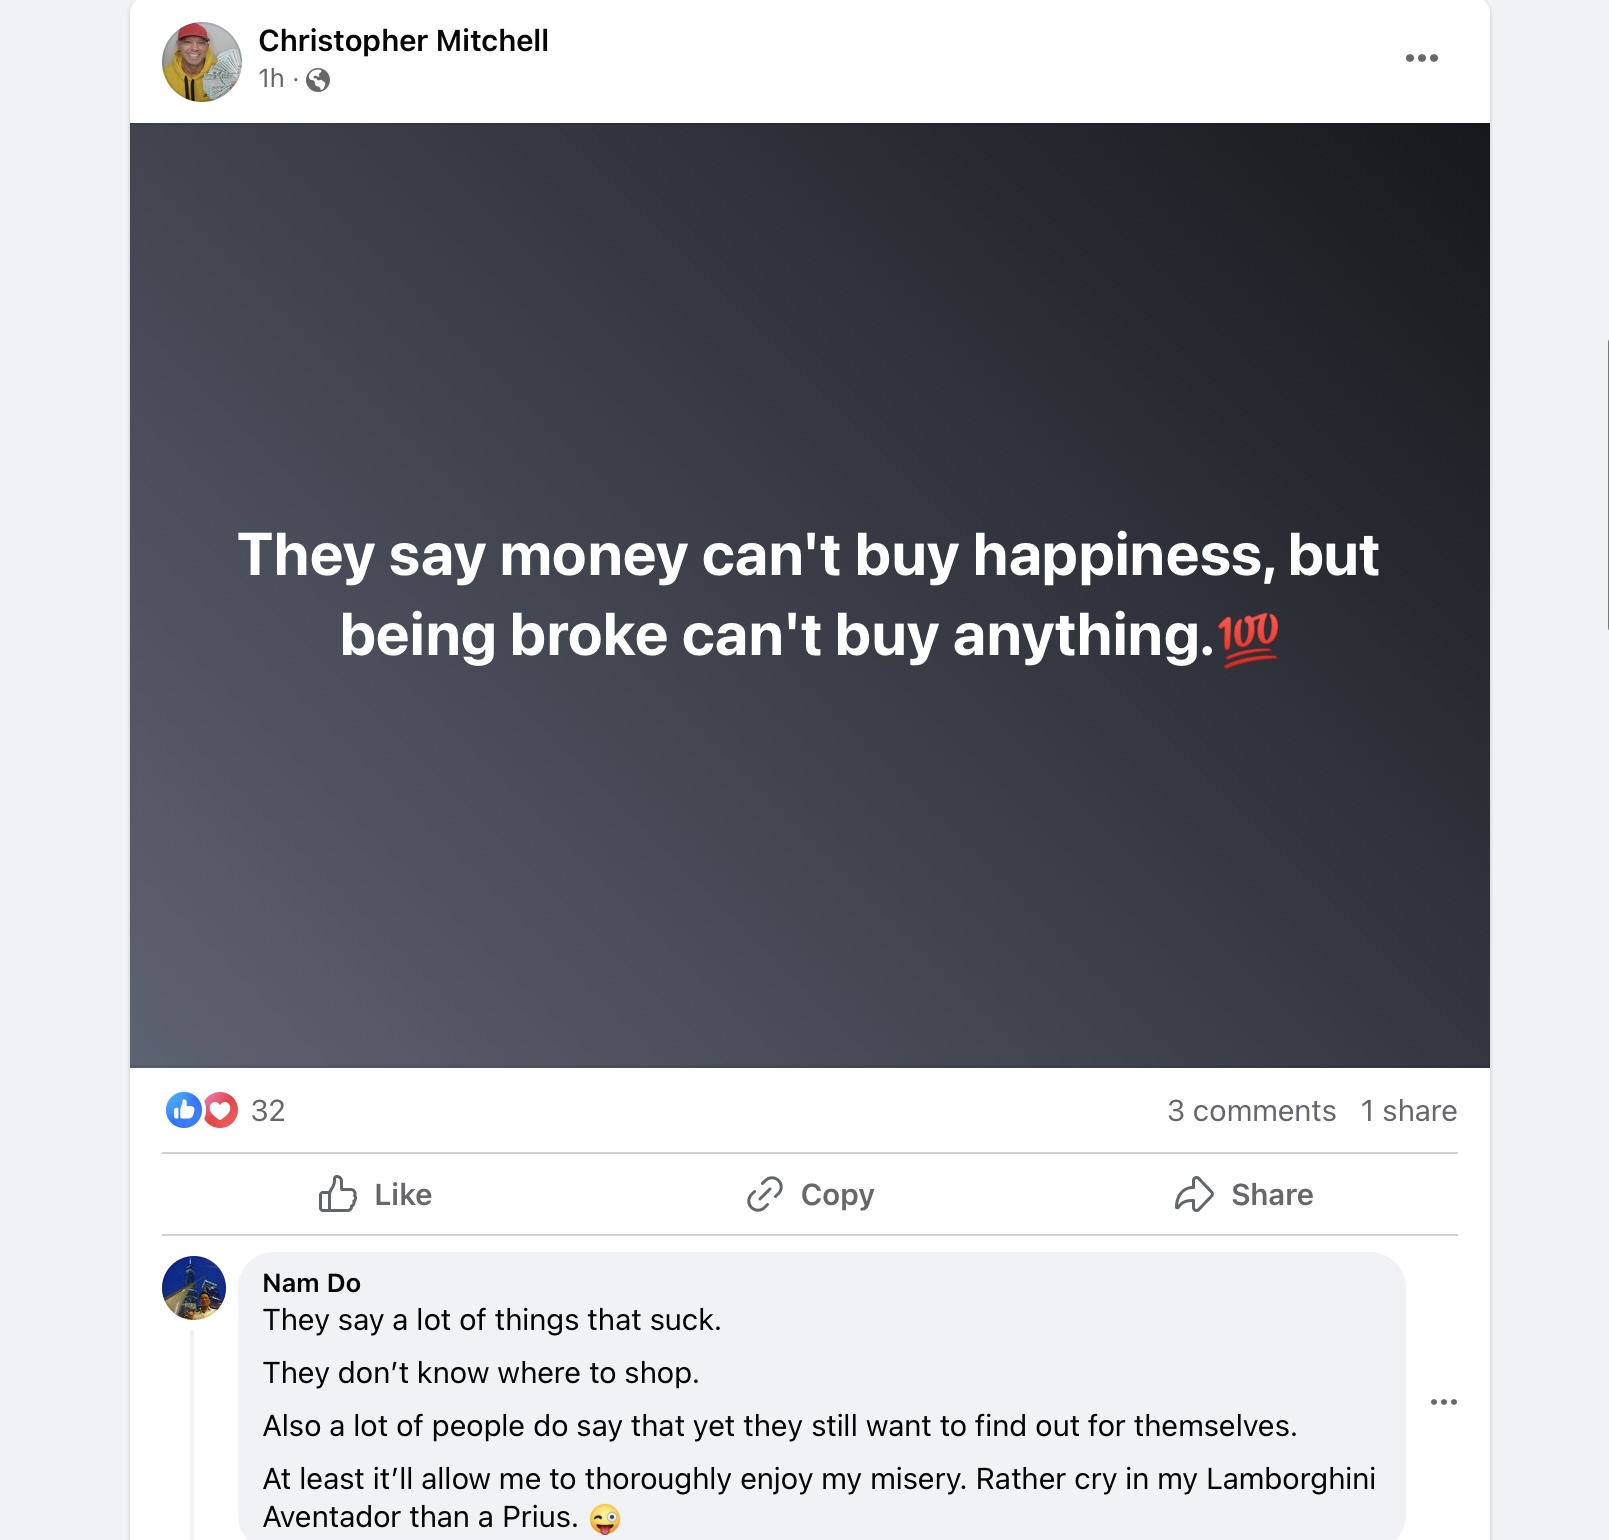Click the Share arrow icon
1609x1540 pixels.
[x=1194, y=1194]
